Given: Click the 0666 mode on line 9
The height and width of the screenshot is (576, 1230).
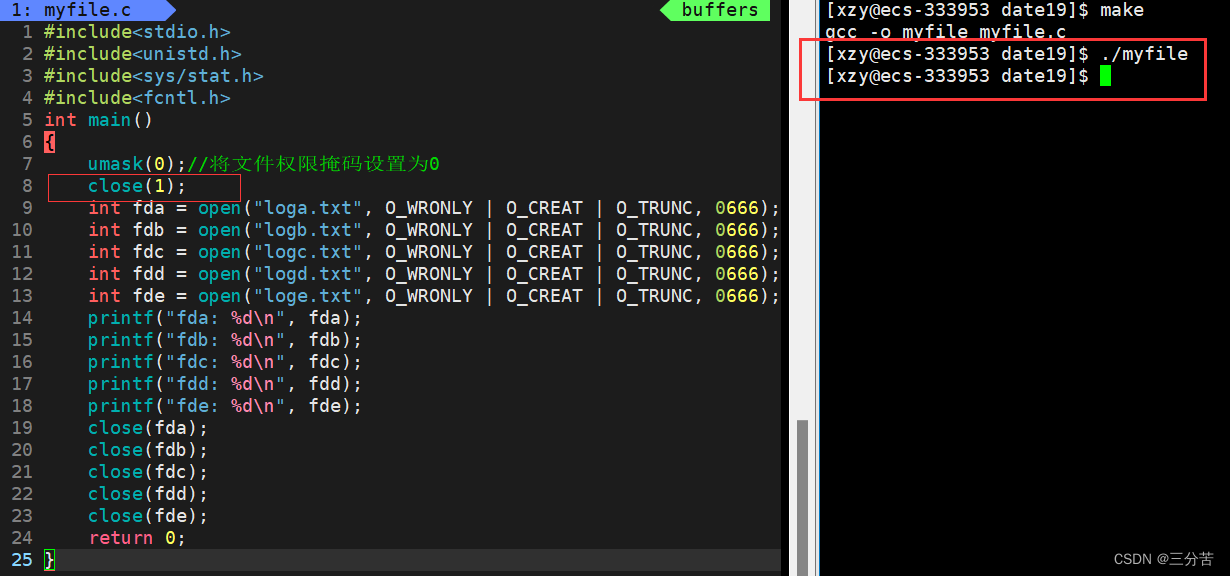Looking at the screenshot, I should click(x=737, y=208).
